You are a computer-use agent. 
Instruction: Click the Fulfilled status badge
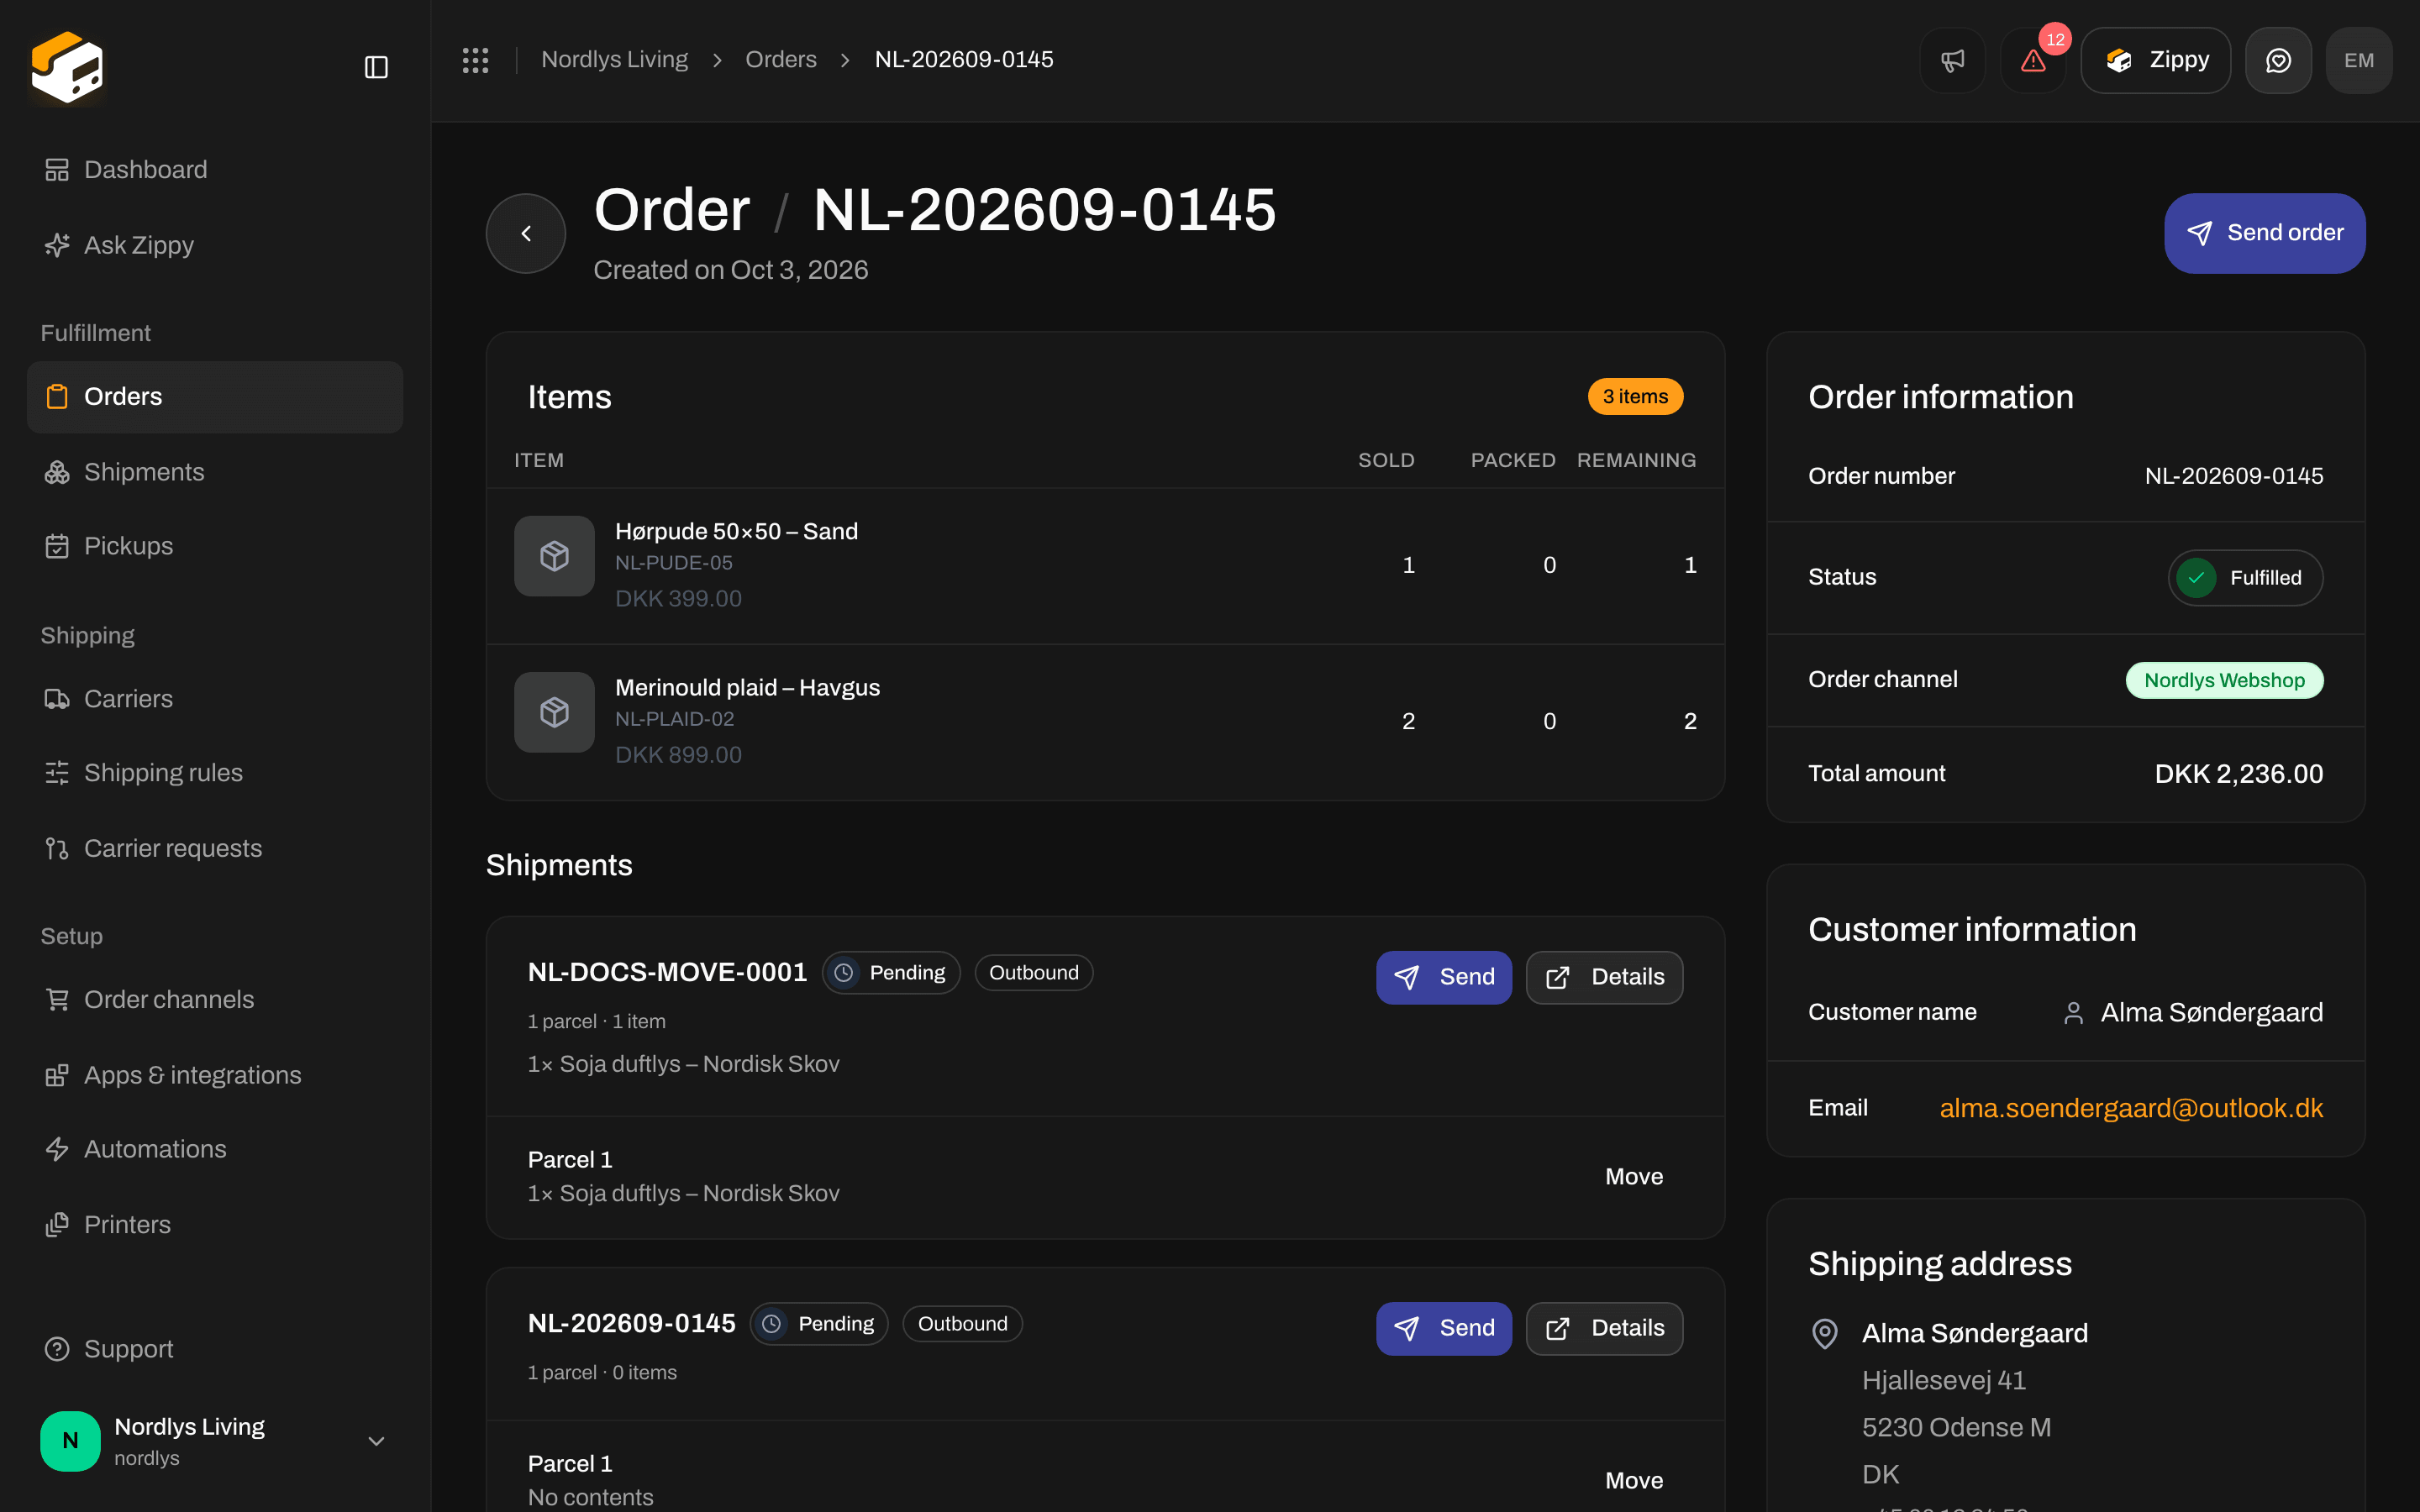click(2245, 578)
